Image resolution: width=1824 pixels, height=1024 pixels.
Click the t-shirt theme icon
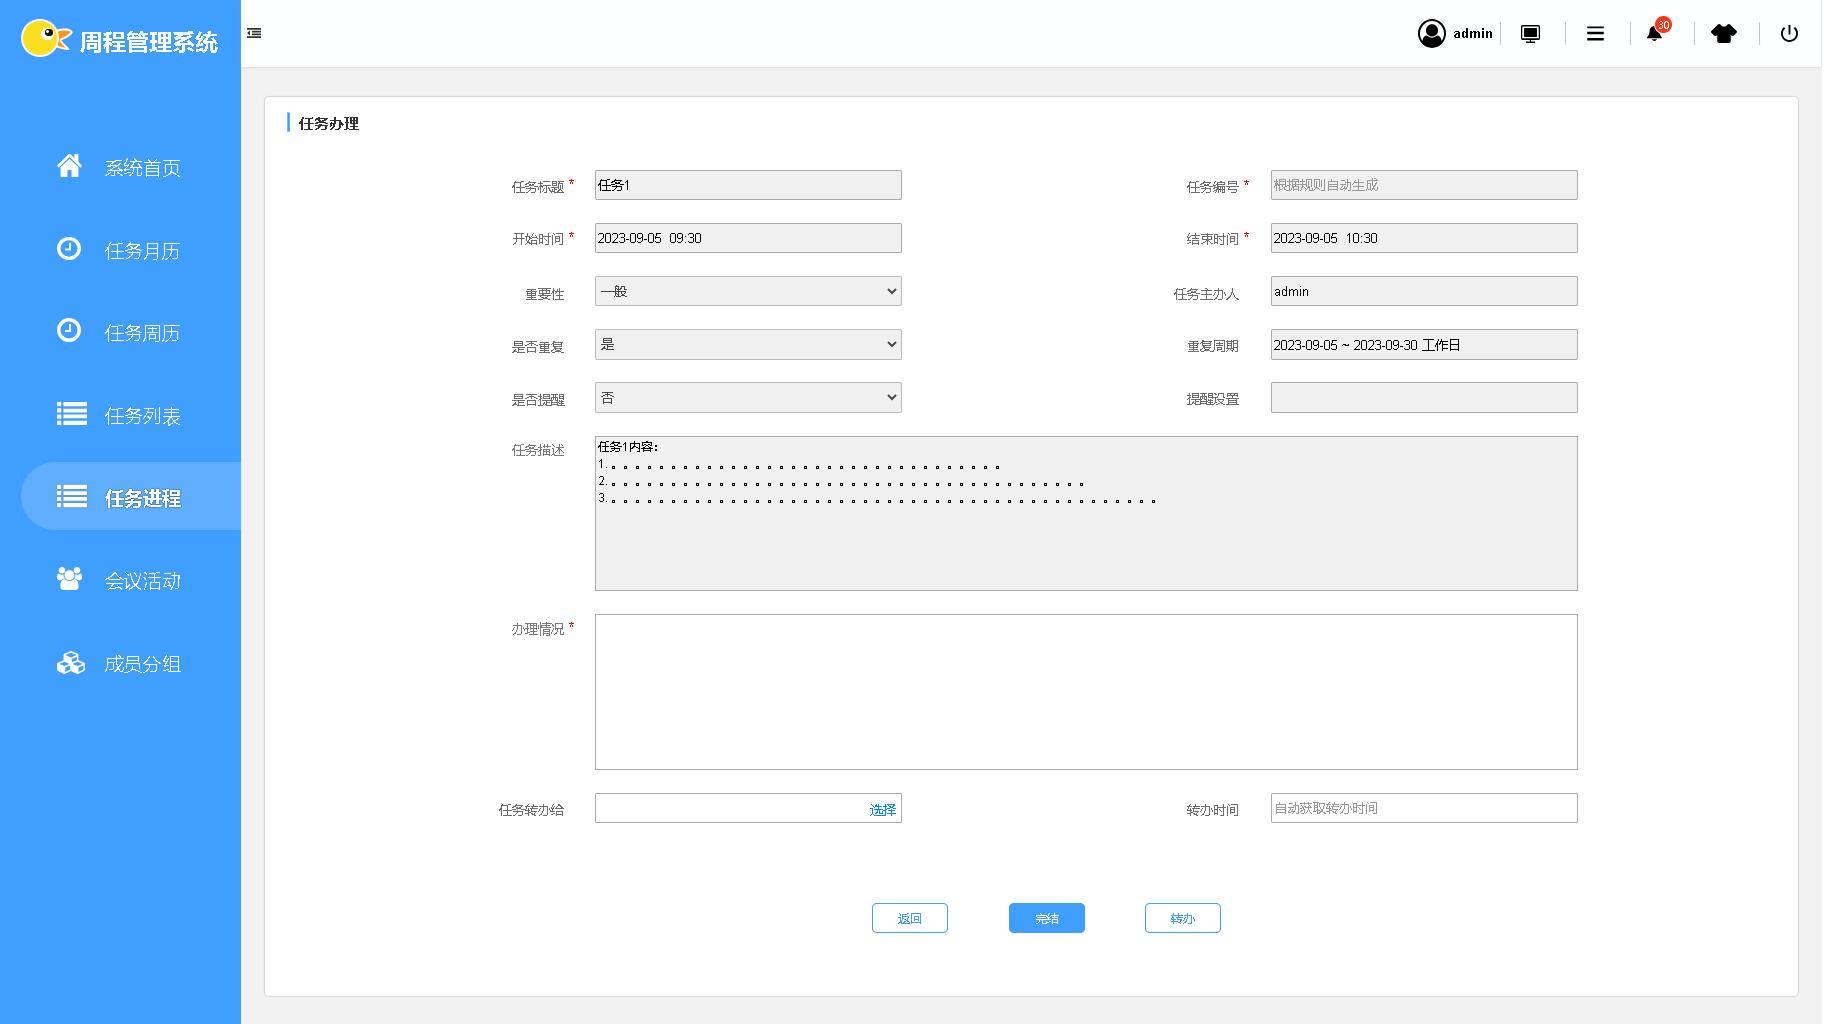[1723, 34]
